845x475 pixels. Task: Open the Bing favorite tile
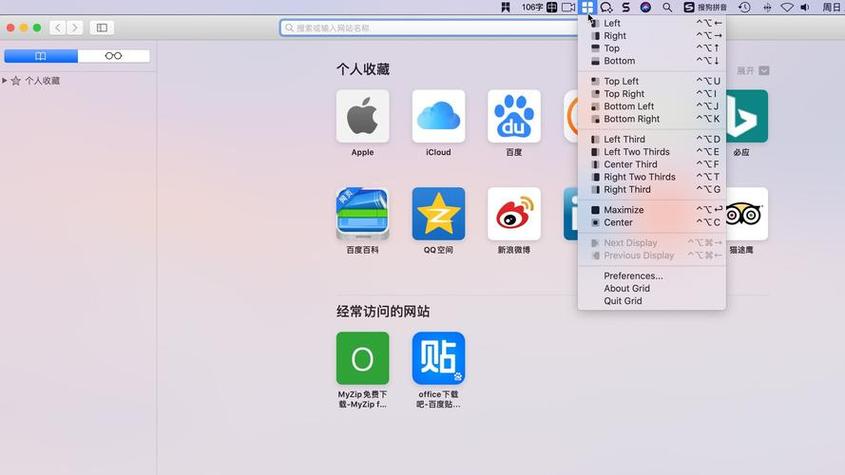pyautogui.click(x=747, y=116)
